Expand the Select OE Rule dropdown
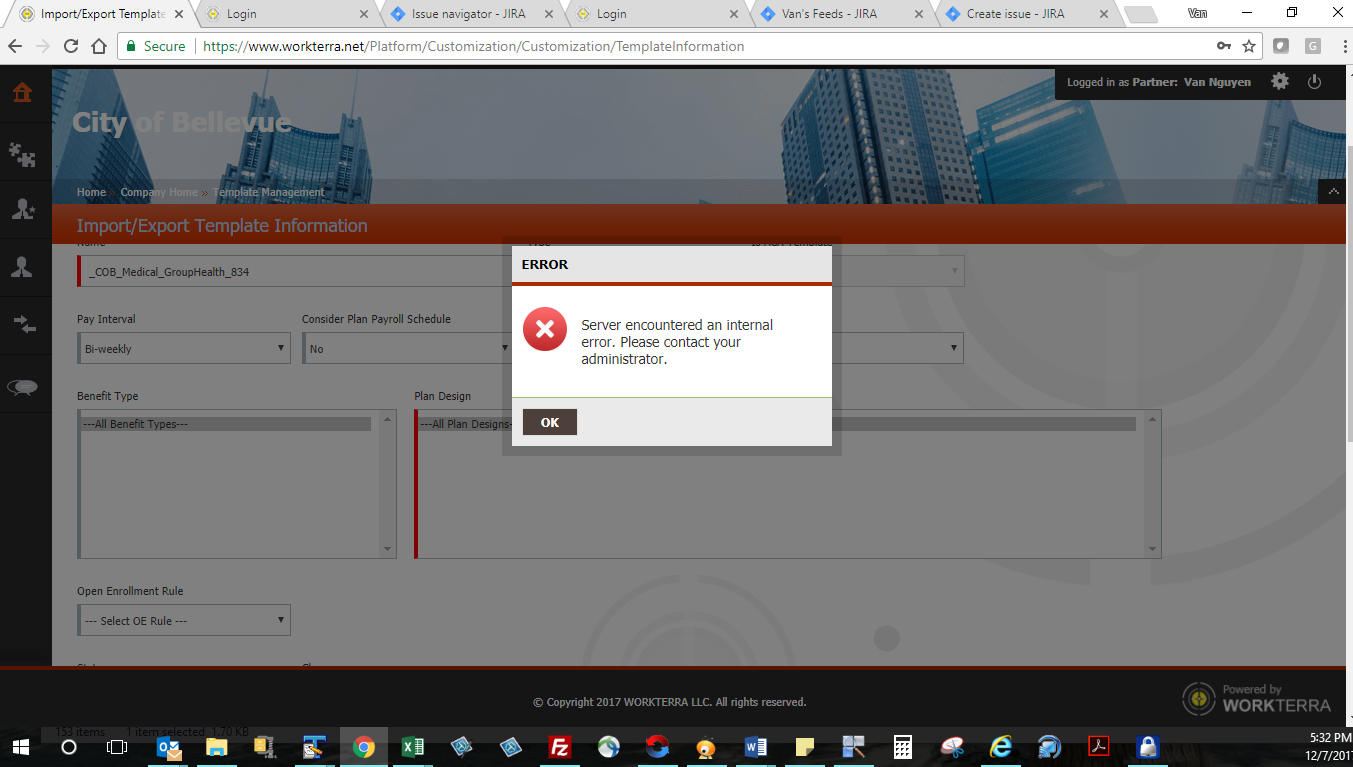Screen dimensions: 1353x767 (184, 620)
